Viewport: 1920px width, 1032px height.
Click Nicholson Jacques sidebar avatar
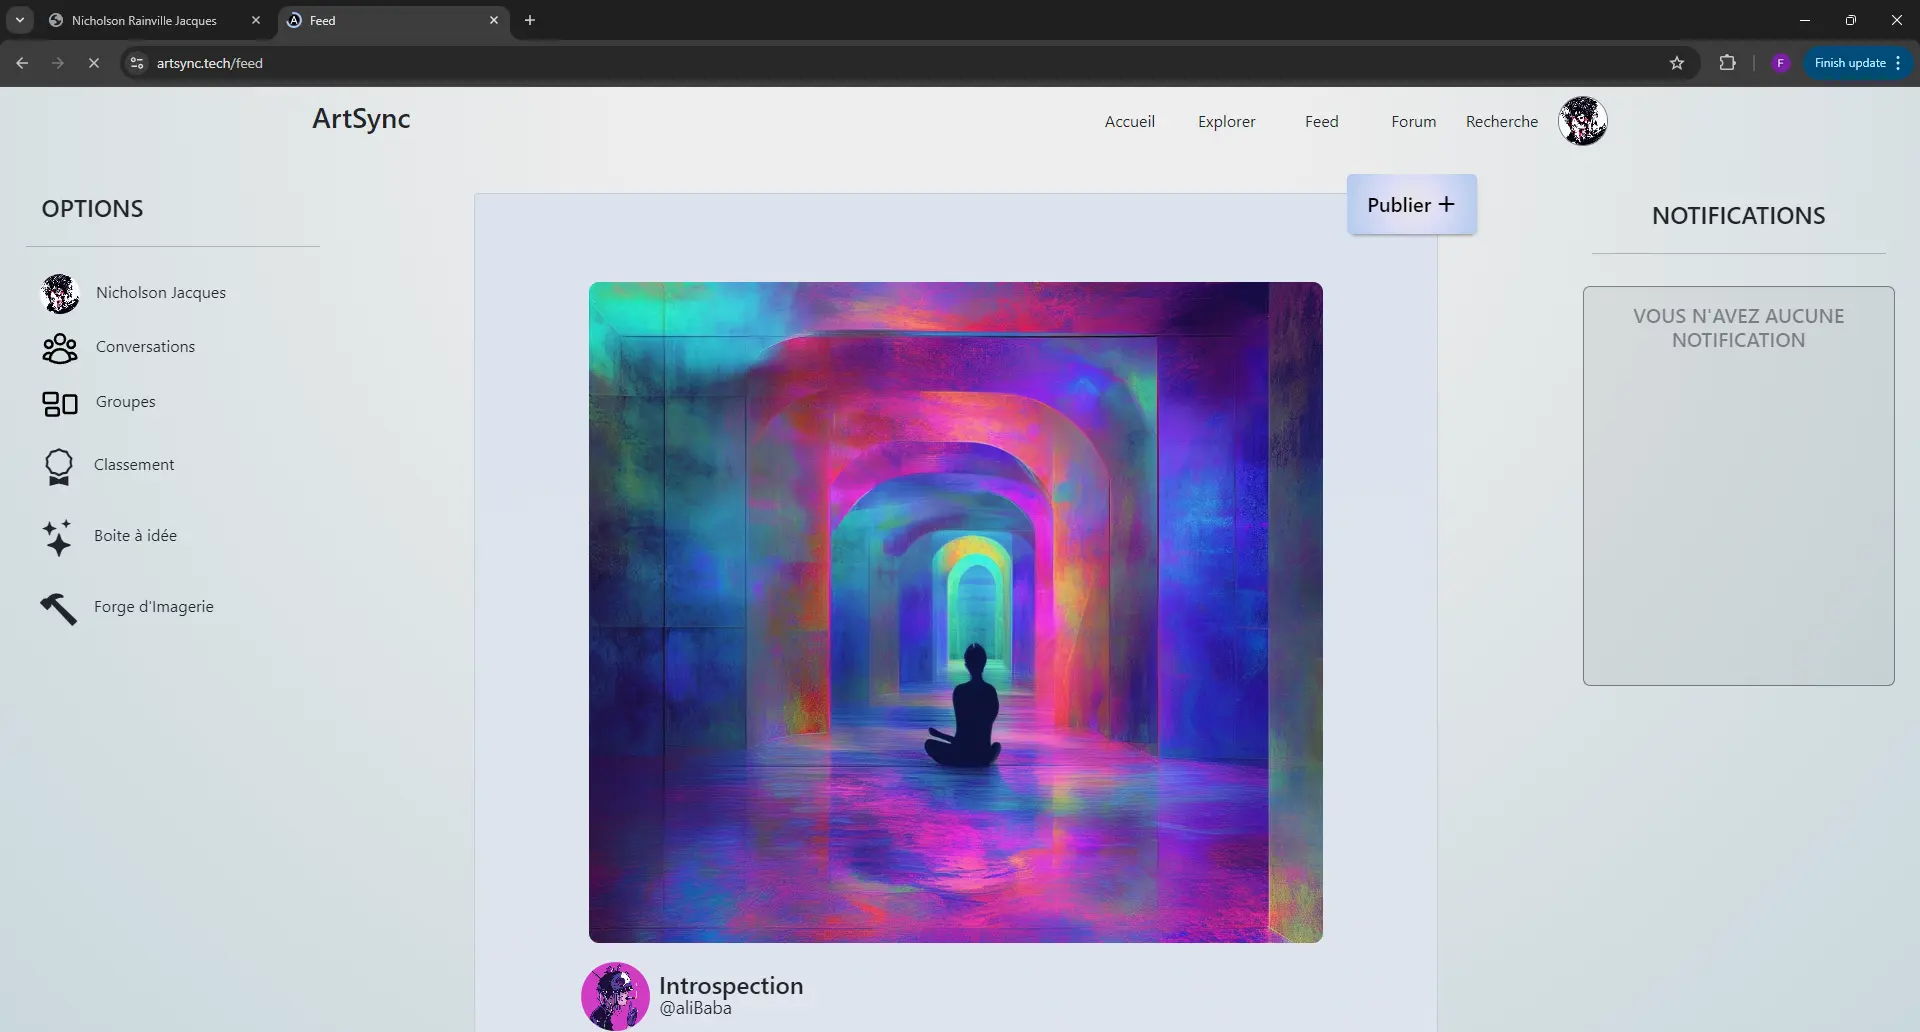(x=60, y=293)
